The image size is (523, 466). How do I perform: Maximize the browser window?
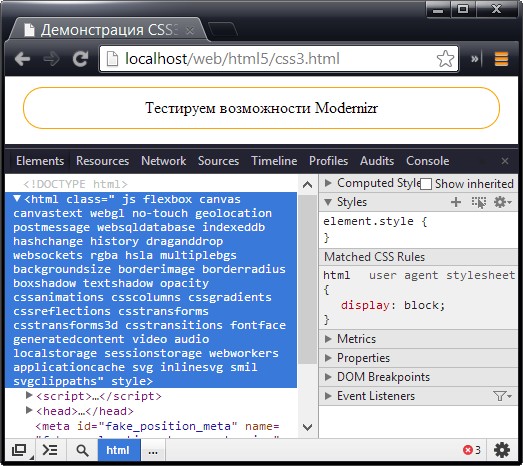(x=463, y=9)
